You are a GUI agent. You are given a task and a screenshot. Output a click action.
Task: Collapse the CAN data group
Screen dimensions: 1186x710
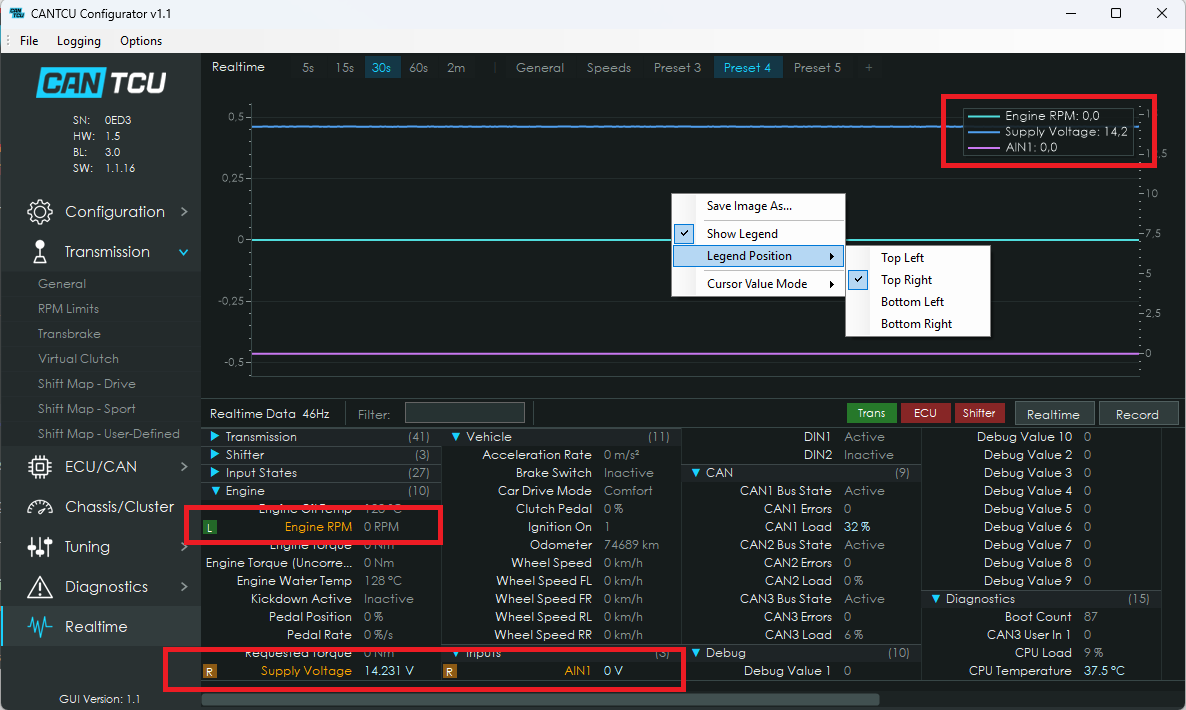[x=695, y=473]
